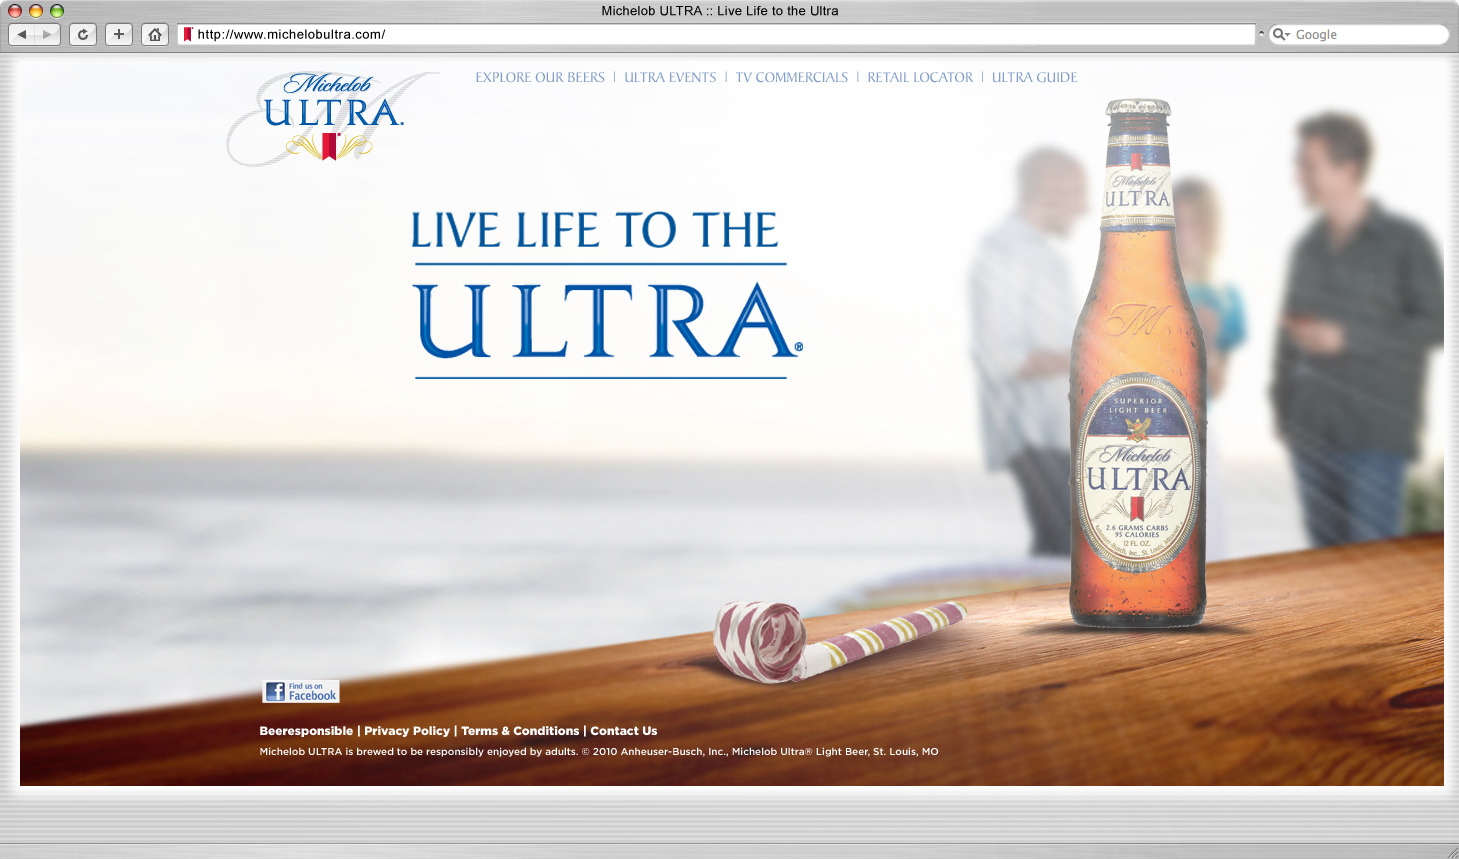Click the LIVE LIFE TO THE ULTRA headline
The image size is (1459, 859).
pos(605,293)
